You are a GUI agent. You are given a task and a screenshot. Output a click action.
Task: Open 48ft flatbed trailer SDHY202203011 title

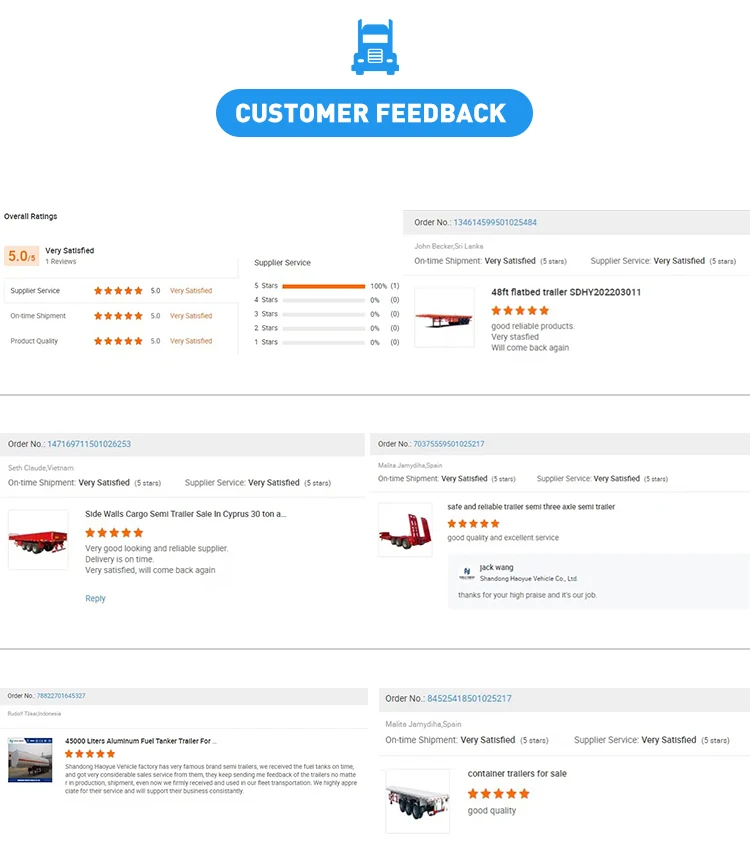tap(566, 292)
